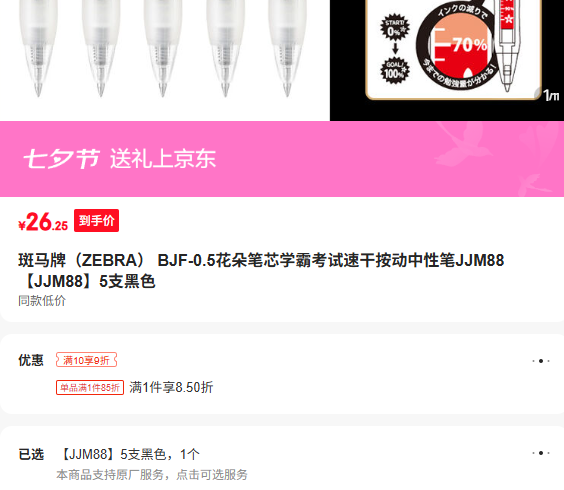Open selected option 【JJM88】5支黑色，1个

click(x=128, y=454)
